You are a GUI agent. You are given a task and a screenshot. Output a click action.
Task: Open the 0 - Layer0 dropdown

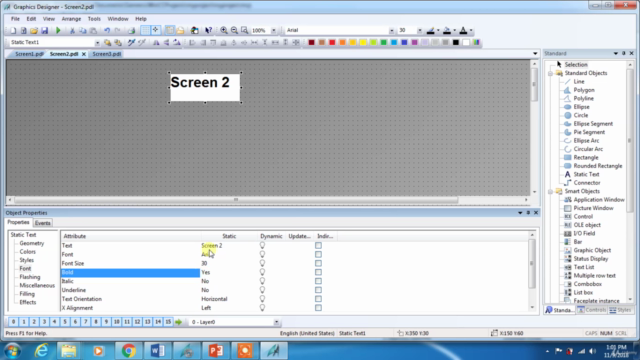276,322
